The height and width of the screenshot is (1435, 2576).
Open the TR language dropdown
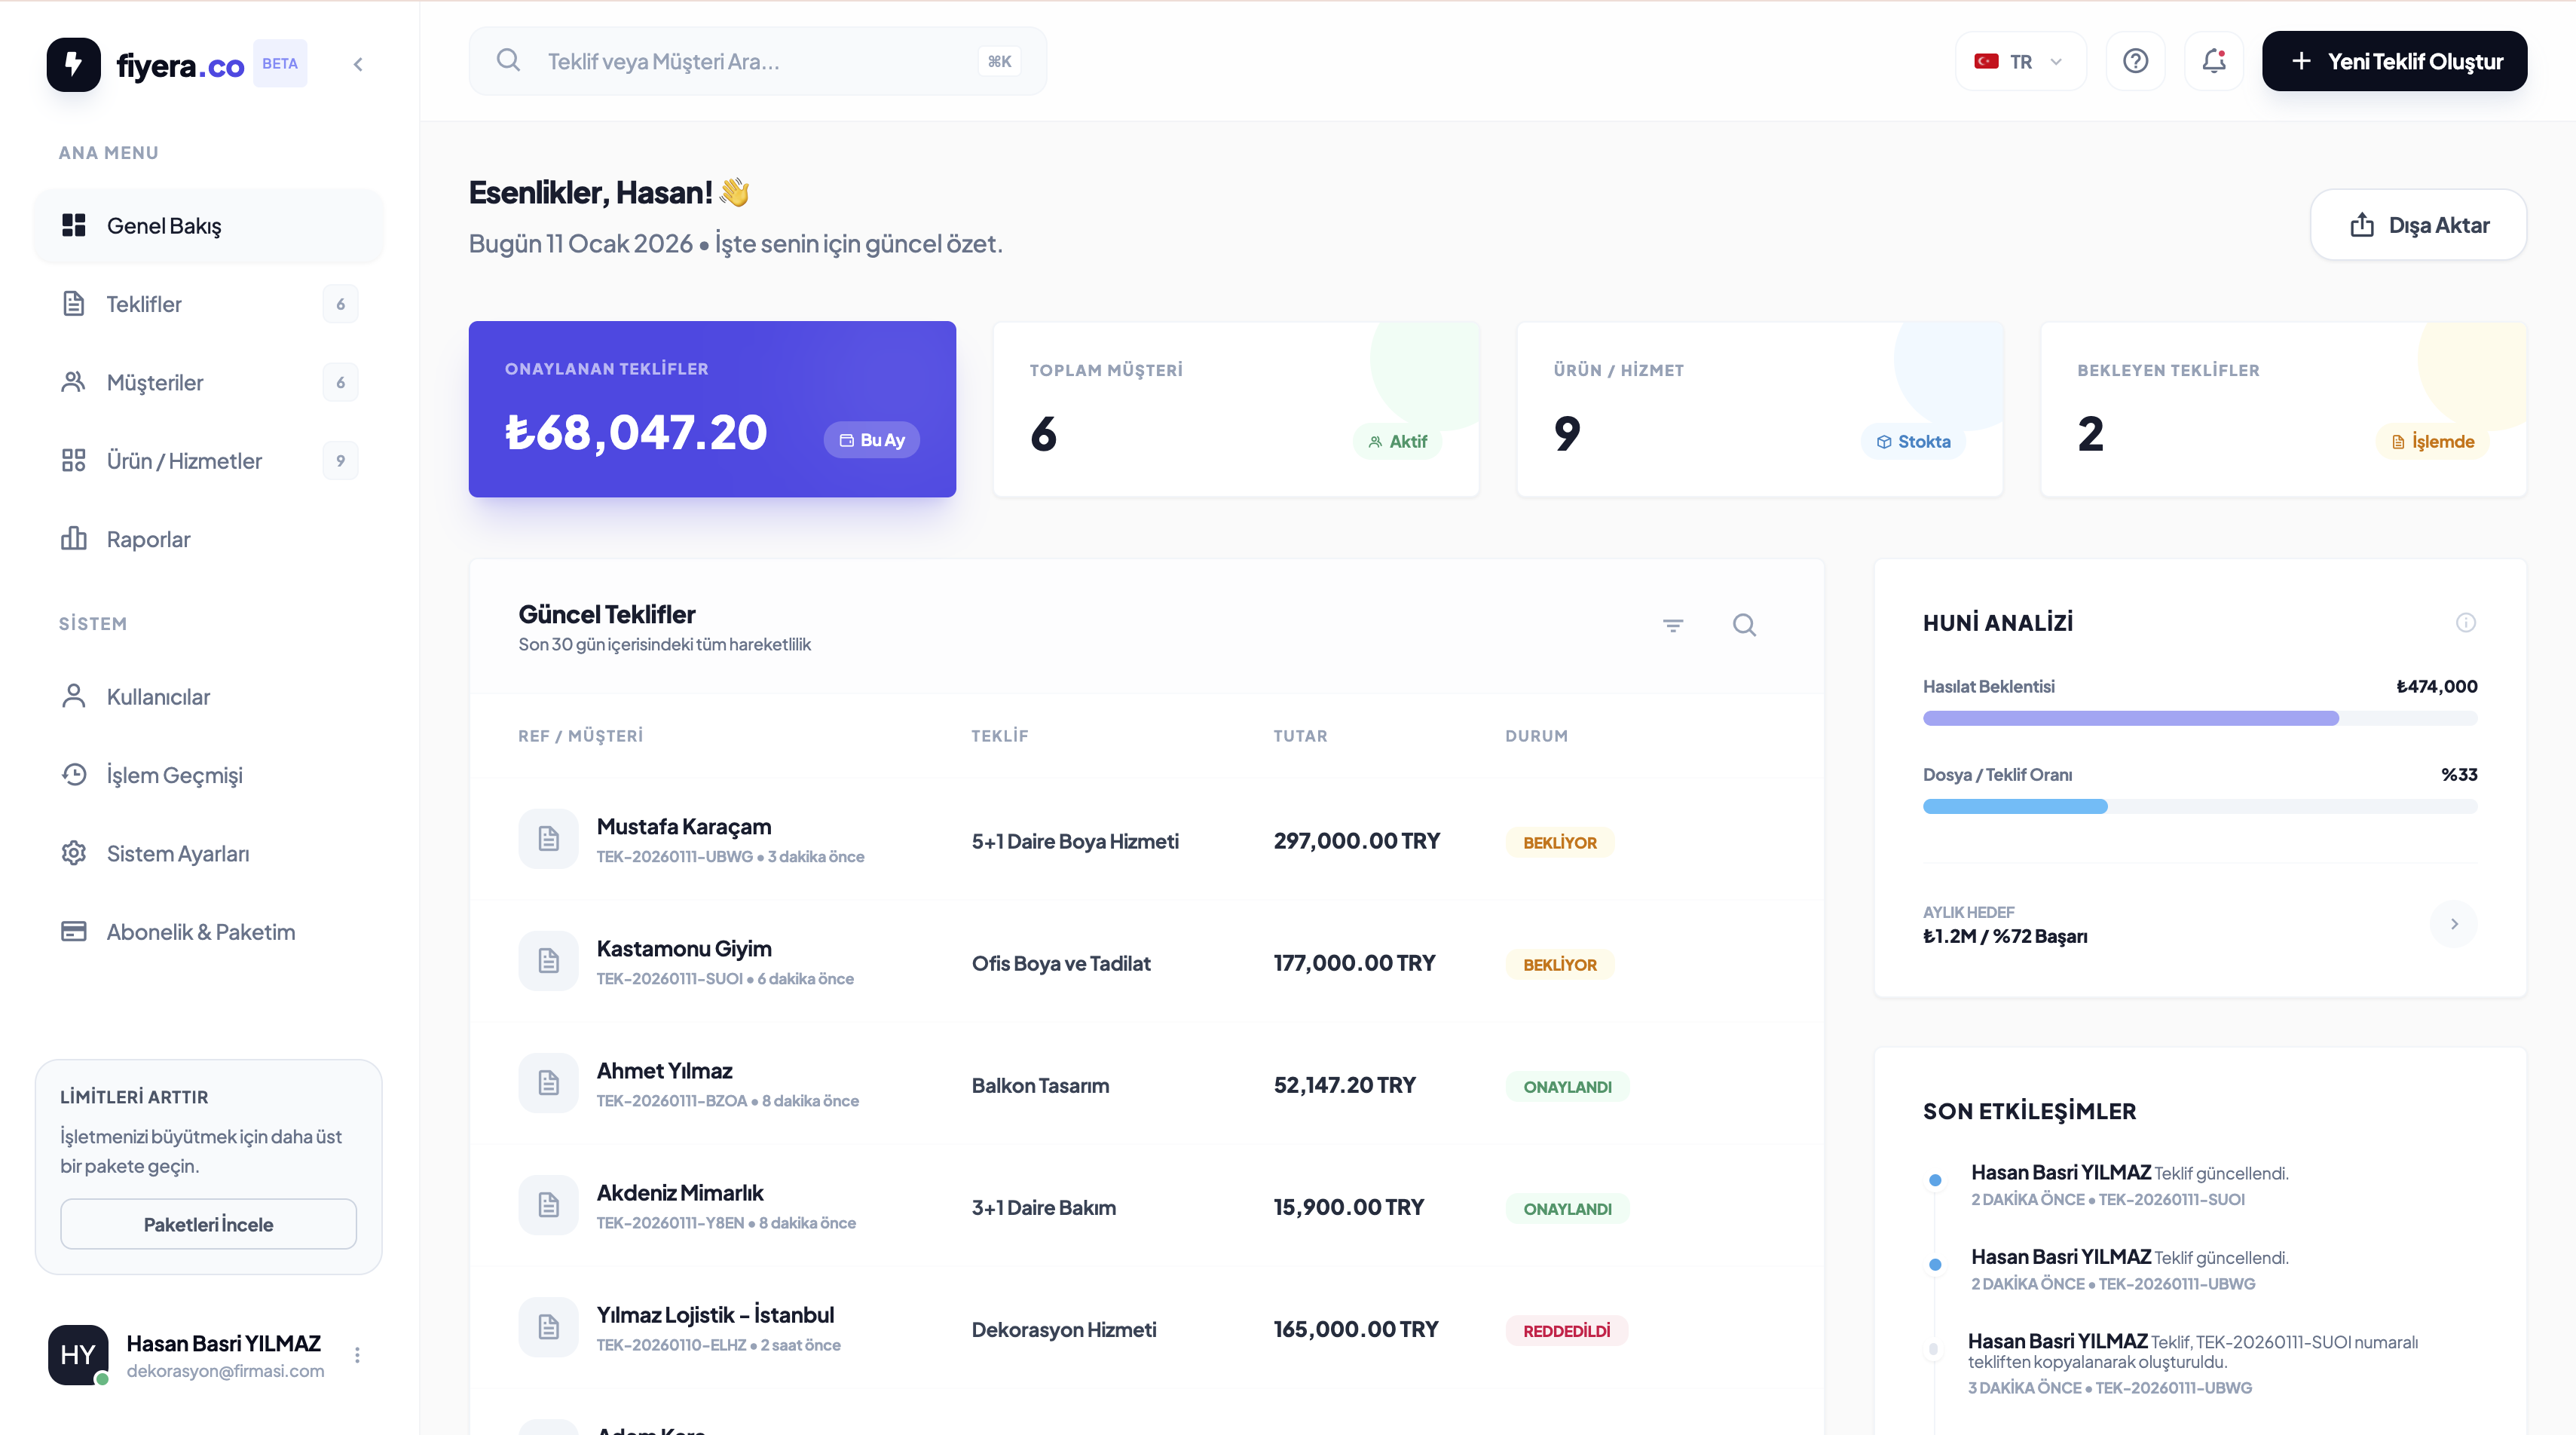pyautogui.click(x=2020, y=60)
